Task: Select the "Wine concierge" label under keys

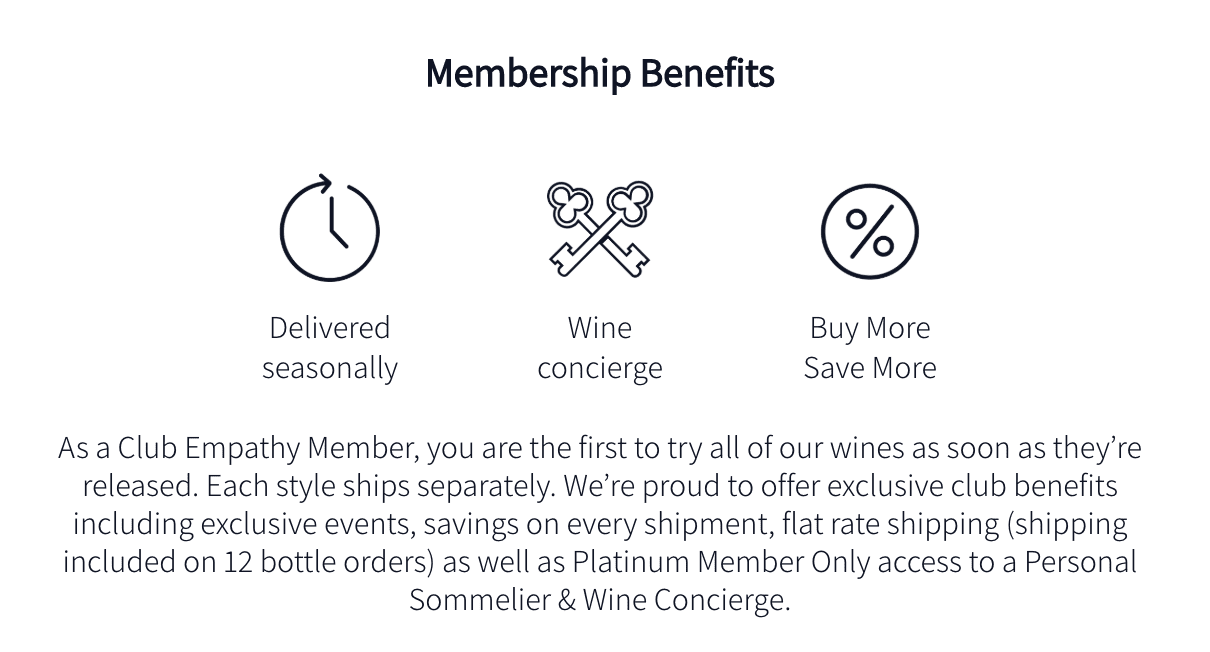Action: 600,347
